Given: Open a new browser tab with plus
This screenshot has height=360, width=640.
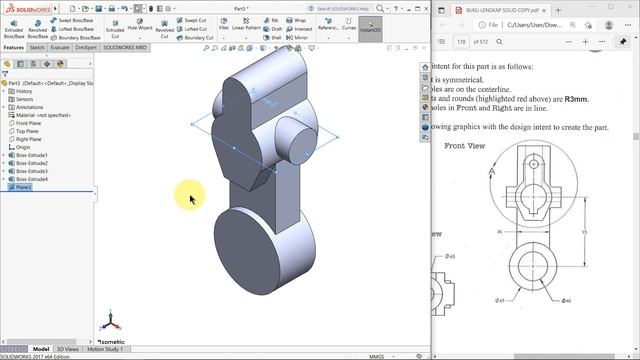Looking at the screenshot, I should [x=558, y=10].
